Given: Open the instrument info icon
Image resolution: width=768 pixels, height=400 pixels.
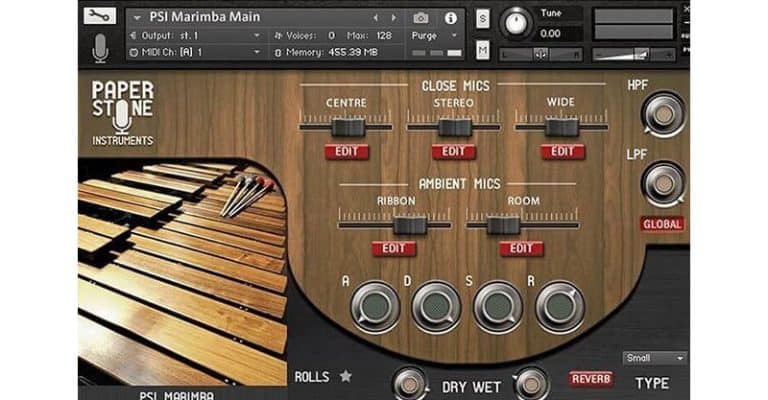Looking at the screenshot, I should (451, 18).
